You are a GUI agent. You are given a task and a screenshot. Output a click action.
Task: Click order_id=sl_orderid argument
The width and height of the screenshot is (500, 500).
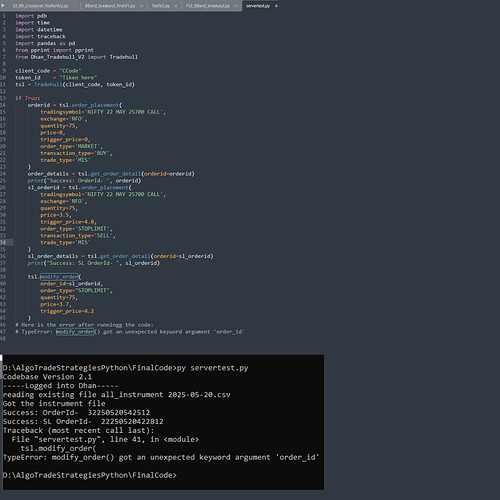point(72,284)
